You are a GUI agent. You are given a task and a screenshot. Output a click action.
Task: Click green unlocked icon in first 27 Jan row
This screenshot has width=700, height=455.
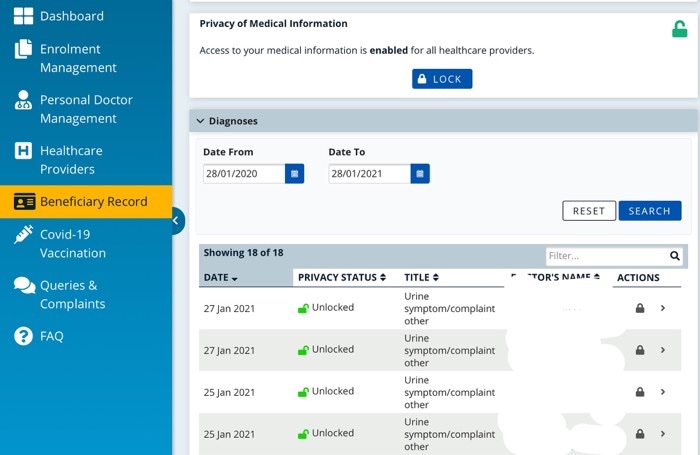tap(303, 308)
